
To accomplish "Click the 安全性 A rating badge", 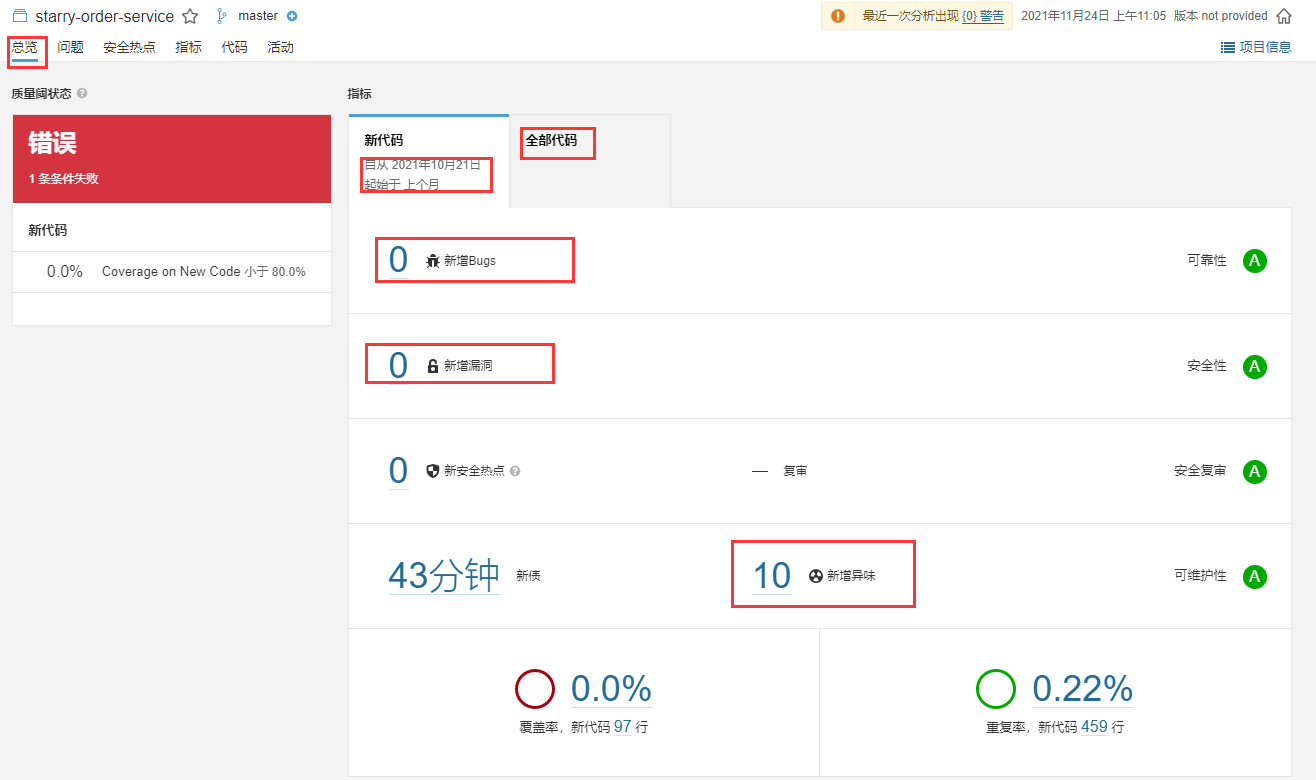I will pyautogui.click(x=1255, y=366).
